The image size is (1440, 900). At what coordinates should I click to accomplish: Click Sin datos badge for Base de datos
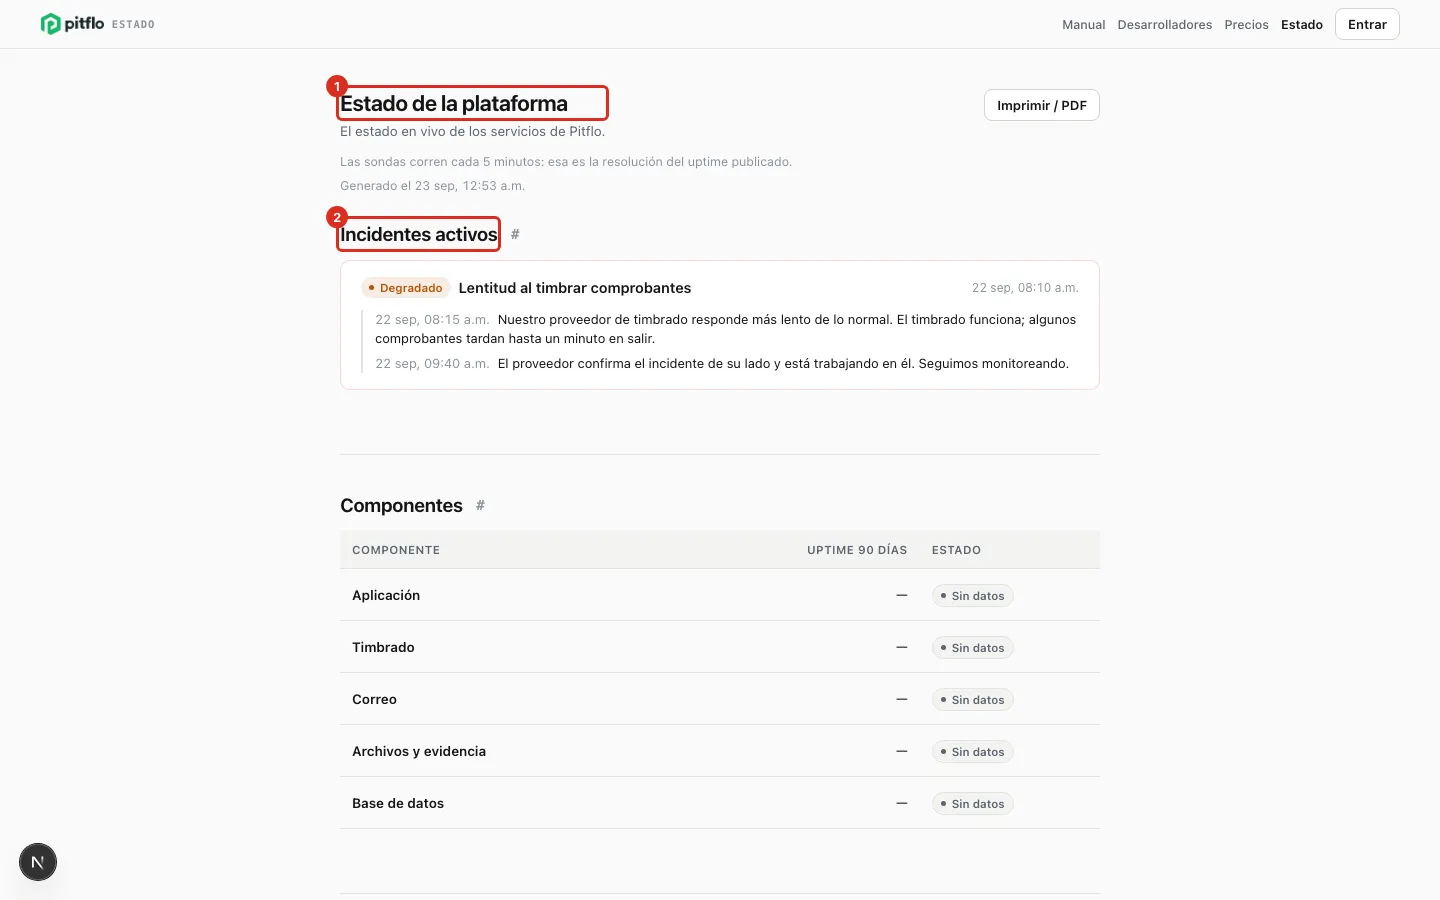point(973,804)
